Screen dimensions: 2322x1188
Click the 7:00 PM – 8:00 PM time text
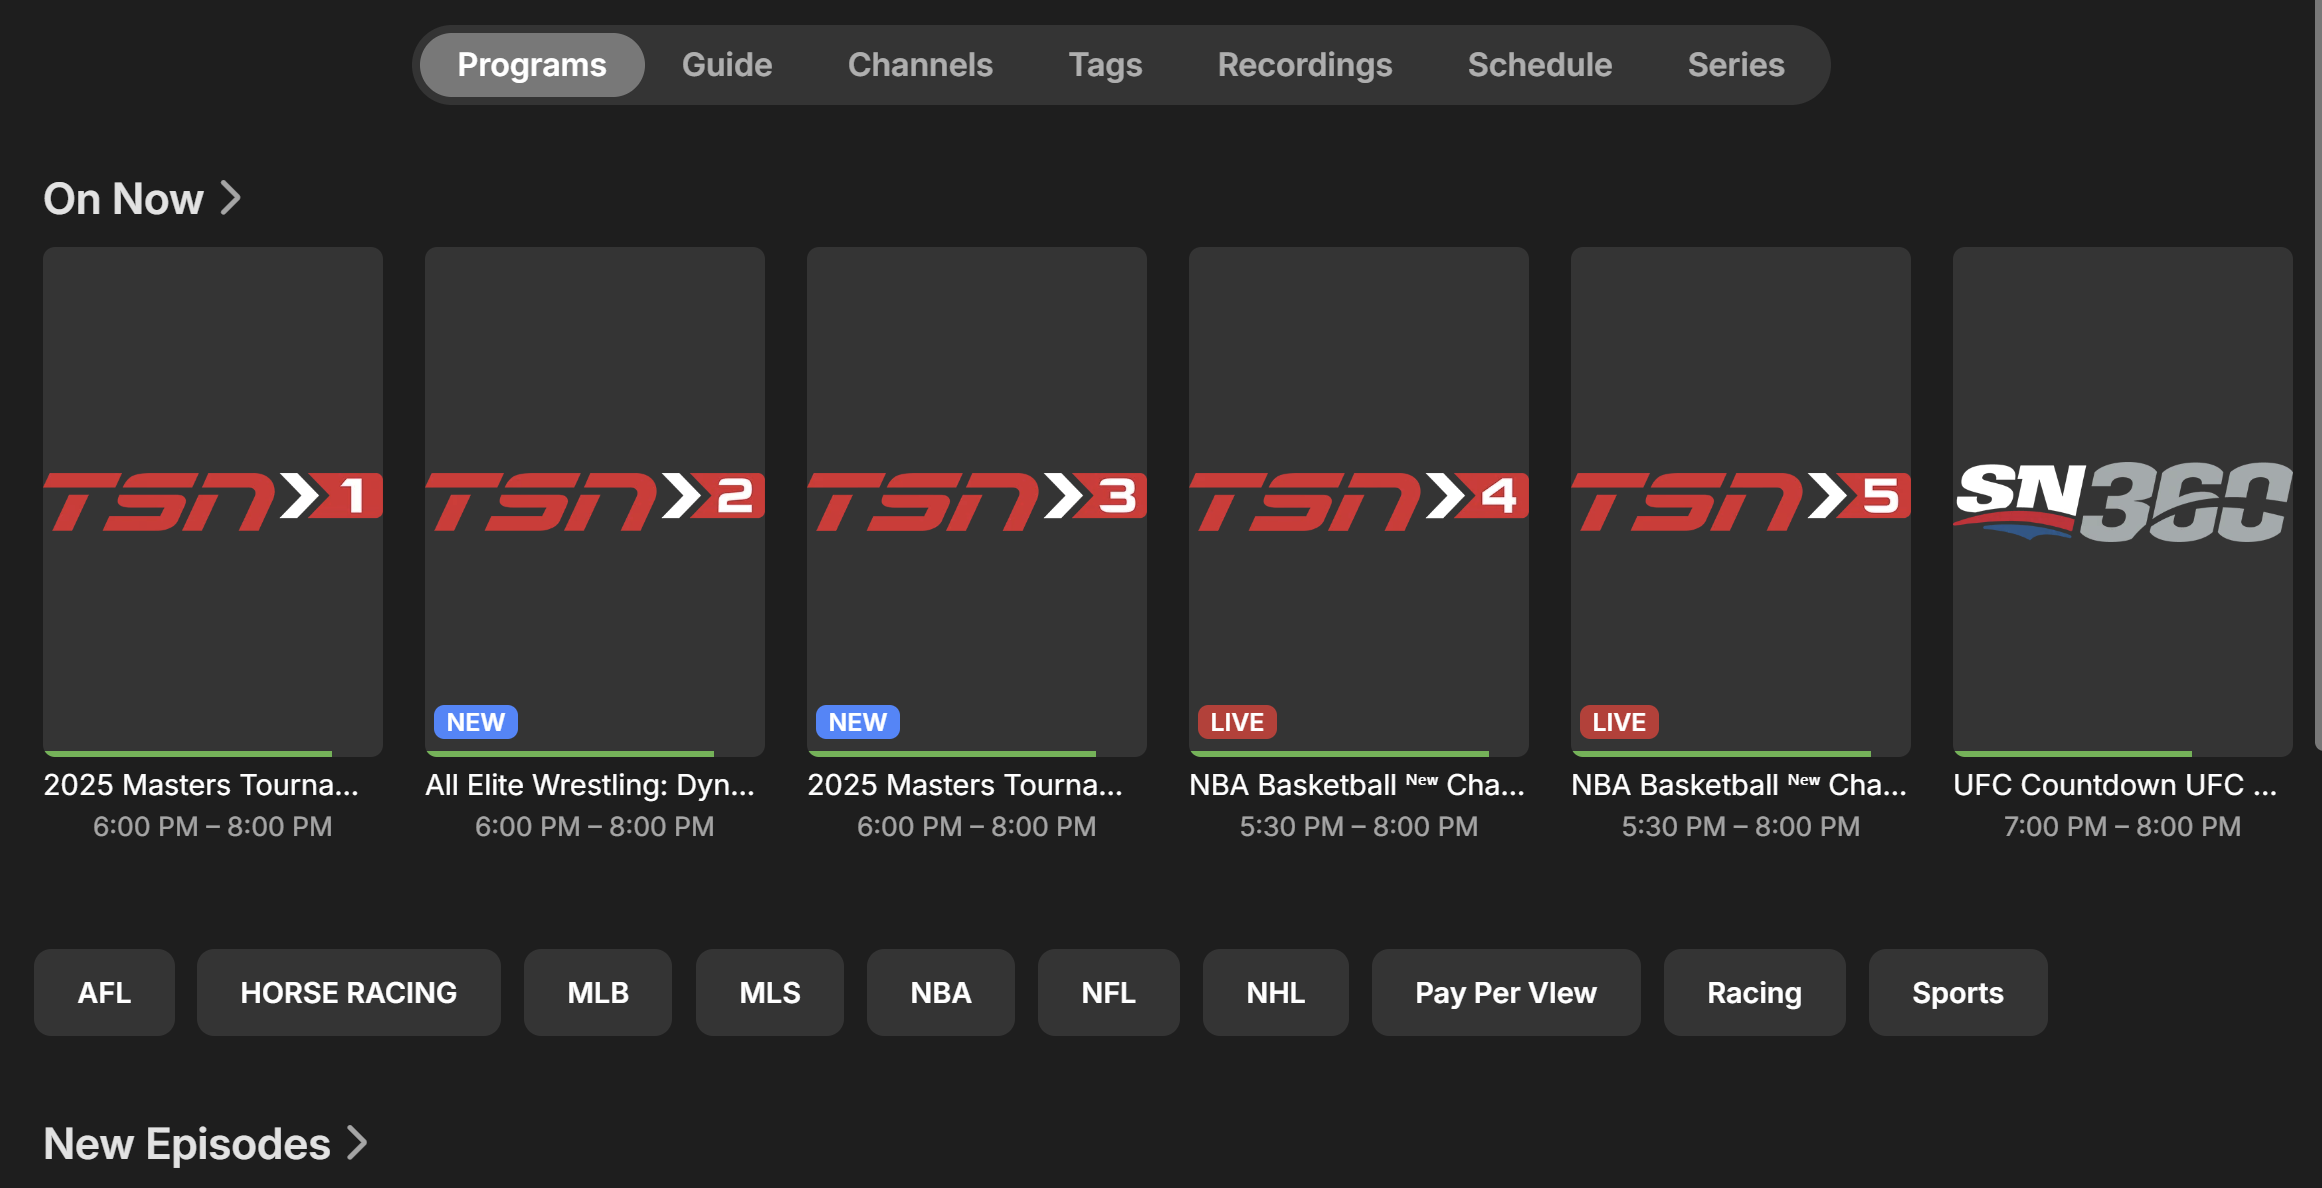coord(2122,827)
